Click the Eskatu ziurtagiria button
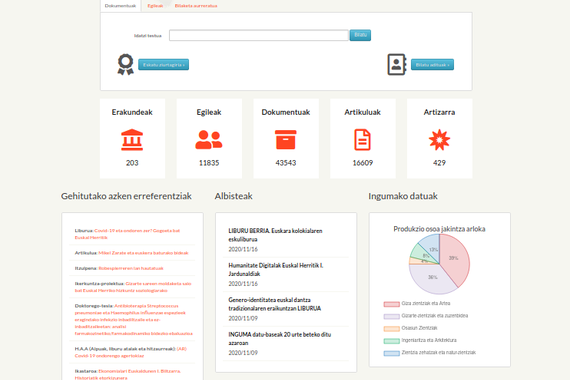This screenshot has width=570, height=380. point(164,65)
